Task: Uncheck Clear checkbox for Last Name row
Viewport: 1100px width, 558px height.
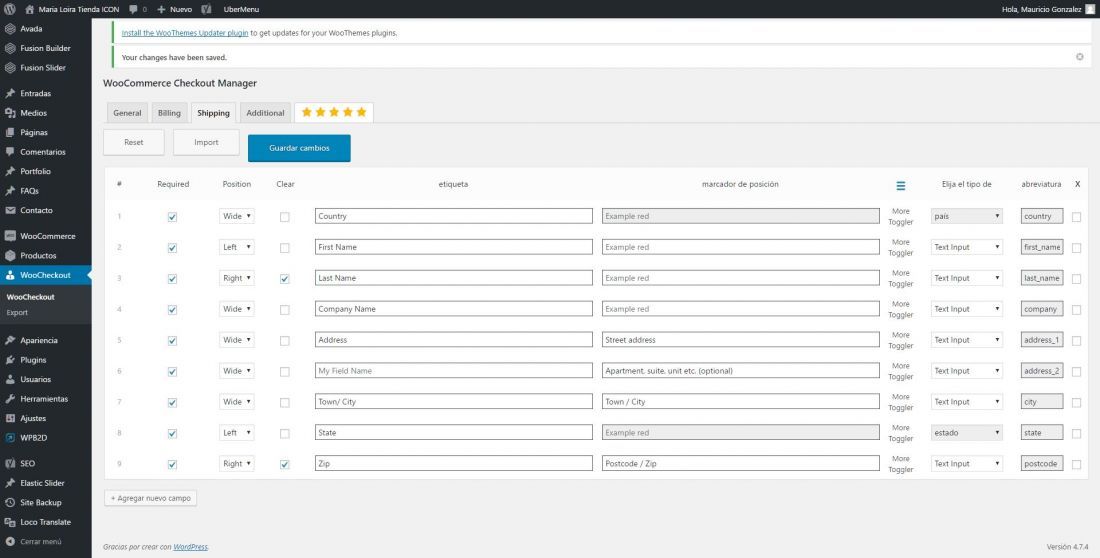Action: pos(284,279)
